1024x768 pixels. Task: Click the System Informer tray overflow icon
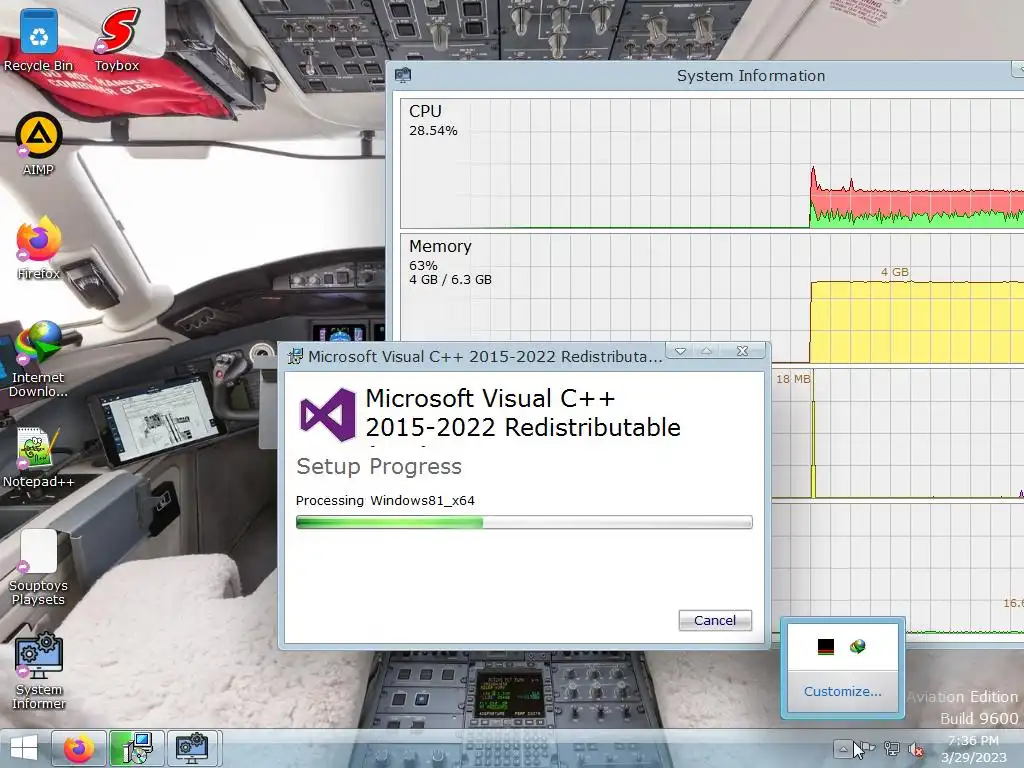point(825,647)
